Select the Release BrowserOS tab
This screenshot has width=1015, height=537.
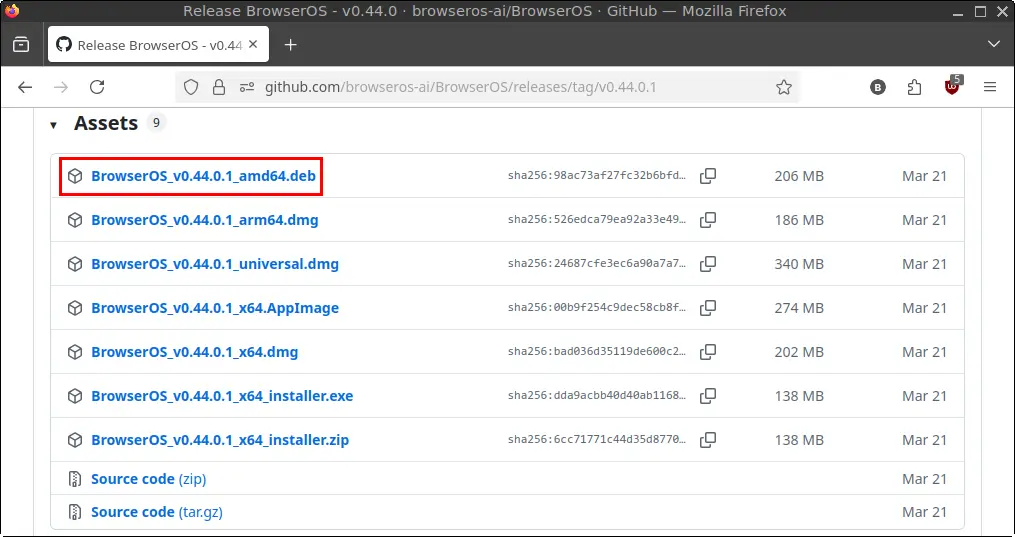[159, 45]
